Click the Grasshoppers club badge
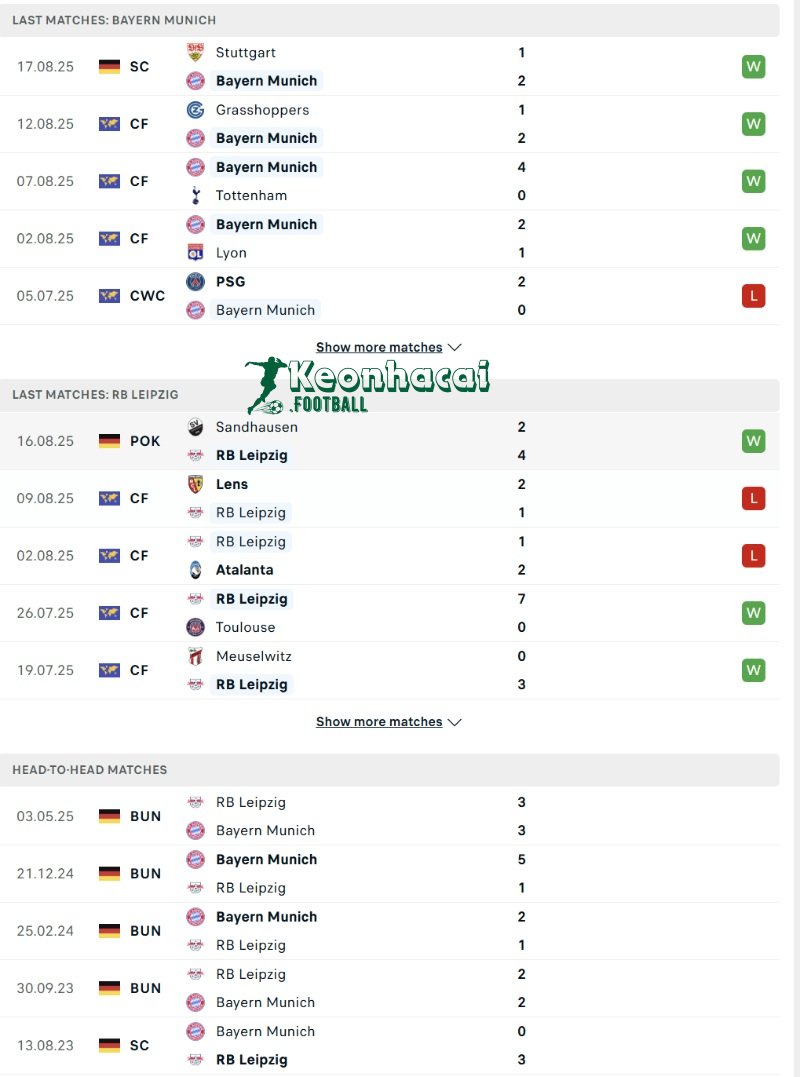Screen dimensions: 800x1077 pyautogui.click(x=194, y=110)
